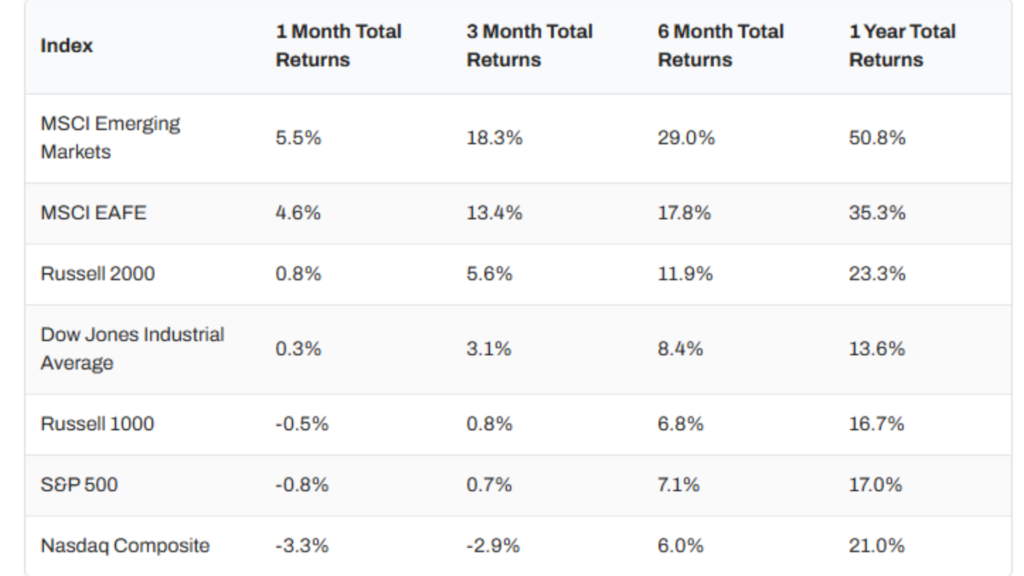1024x576 pixels.
Task: Click the -2.9% Nasdaq three-month cell
Action: point(493,546)
